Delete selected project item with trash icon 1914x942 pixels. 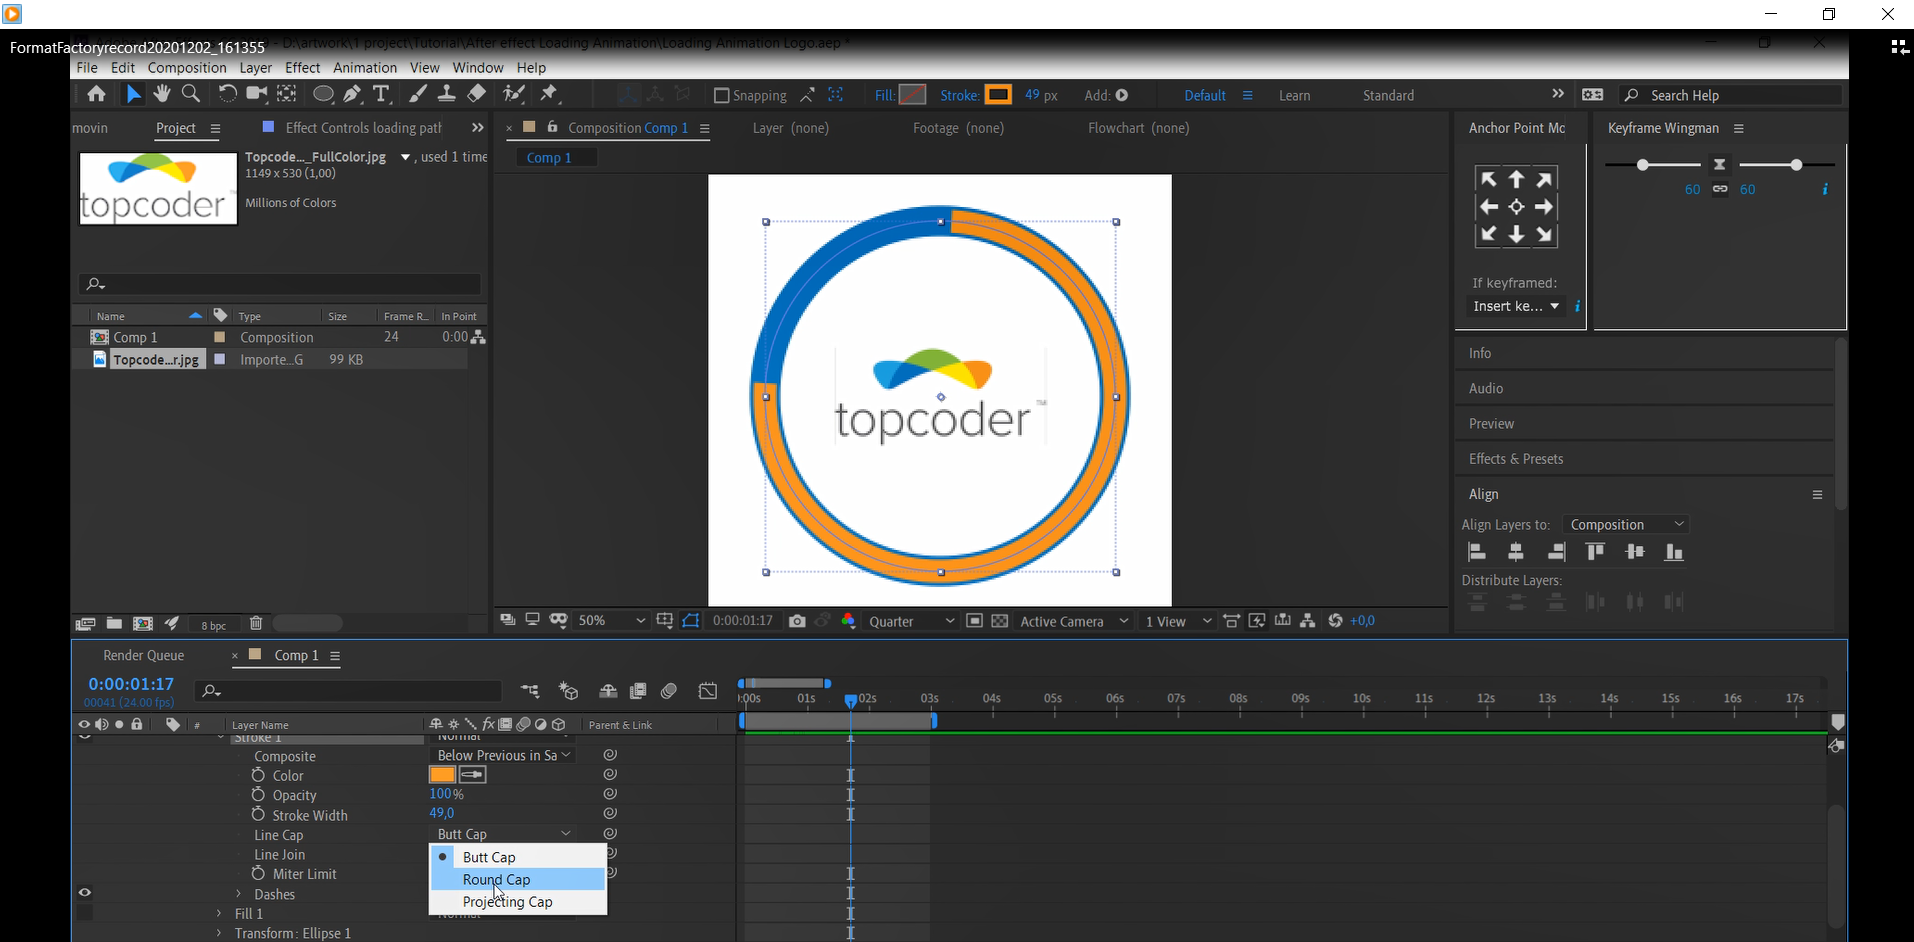pyautogui.click(x=256, y=624)
